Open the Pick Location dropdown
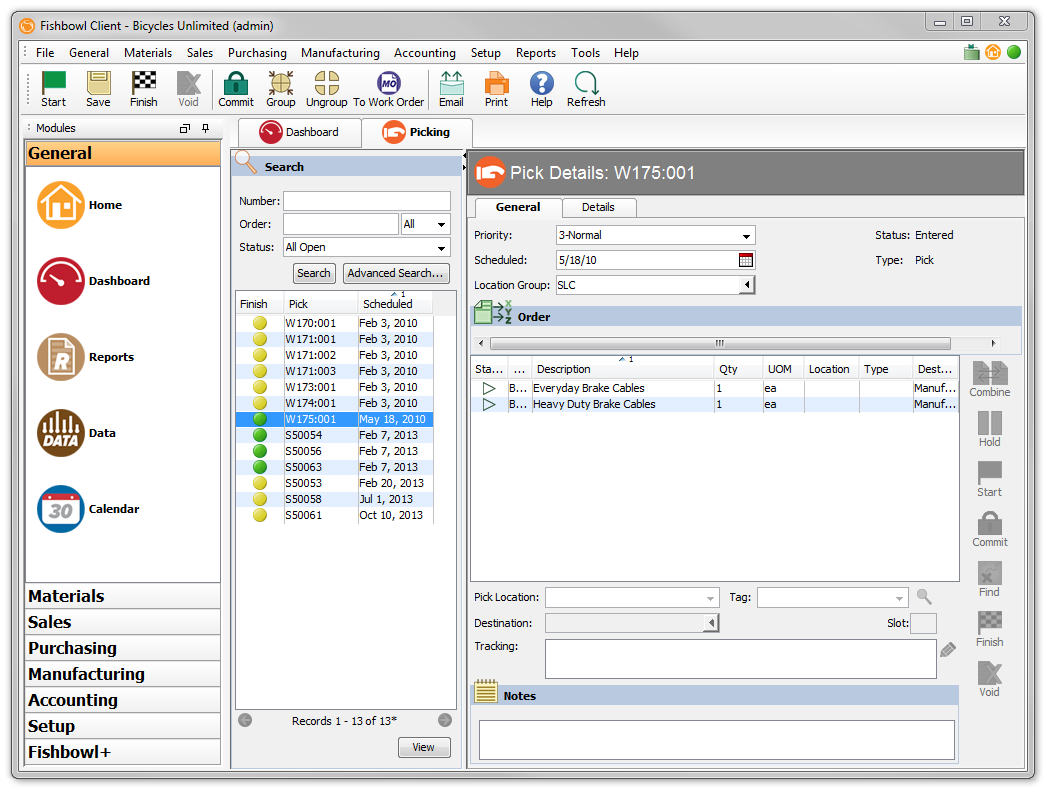The width and height of the screenshot is (1049, 790). click(x=710, y=598)
